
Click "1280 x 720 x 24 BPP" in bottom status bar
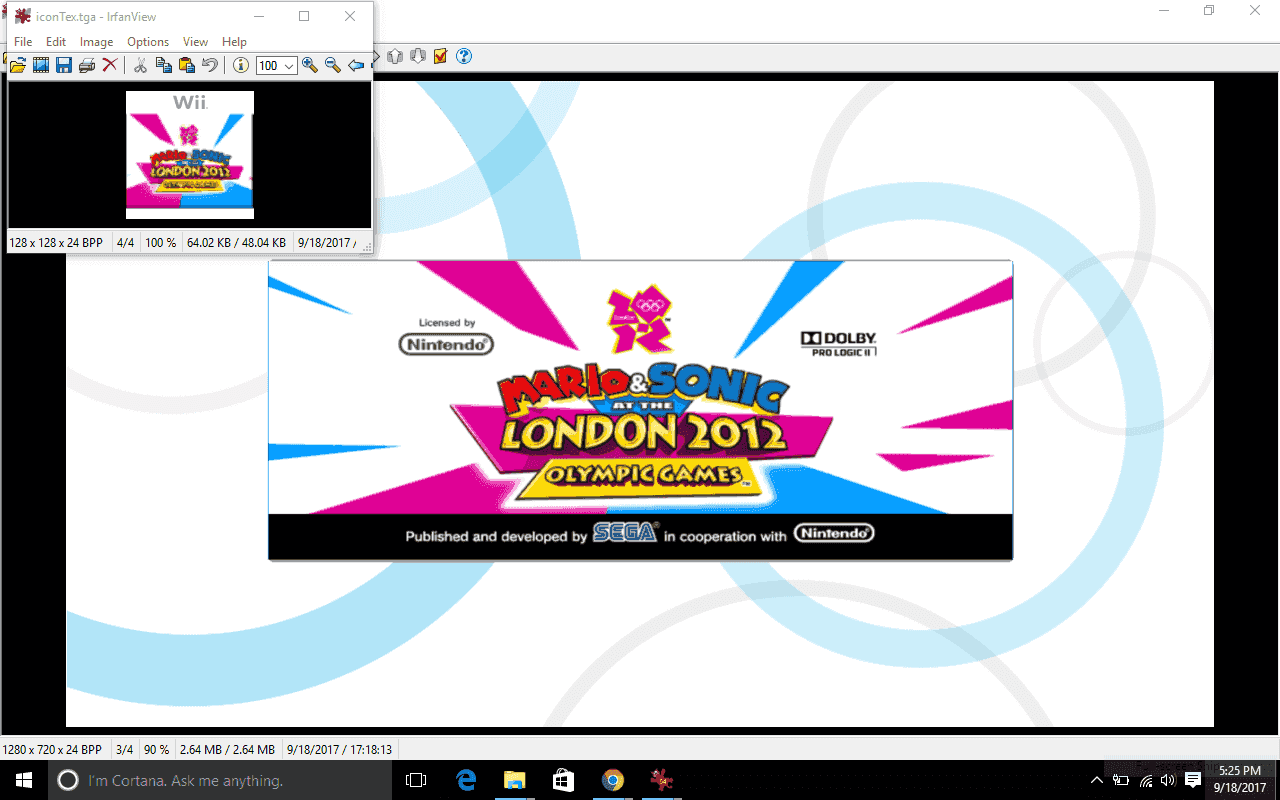pyautogui.click(x=52, y=750)
